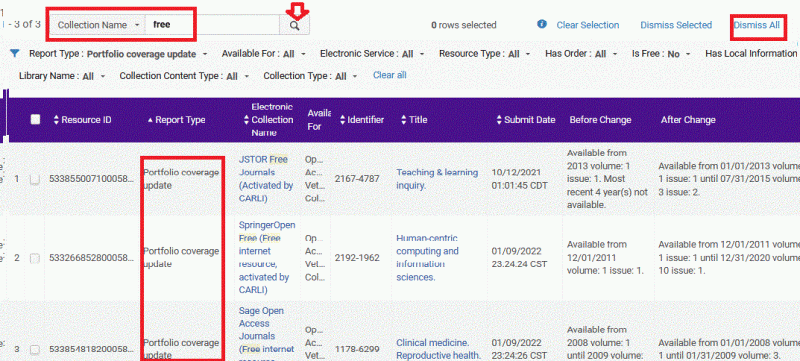Open the Library Name filter dropdown
The image size is (800, 361).
[x=61, y=76]
